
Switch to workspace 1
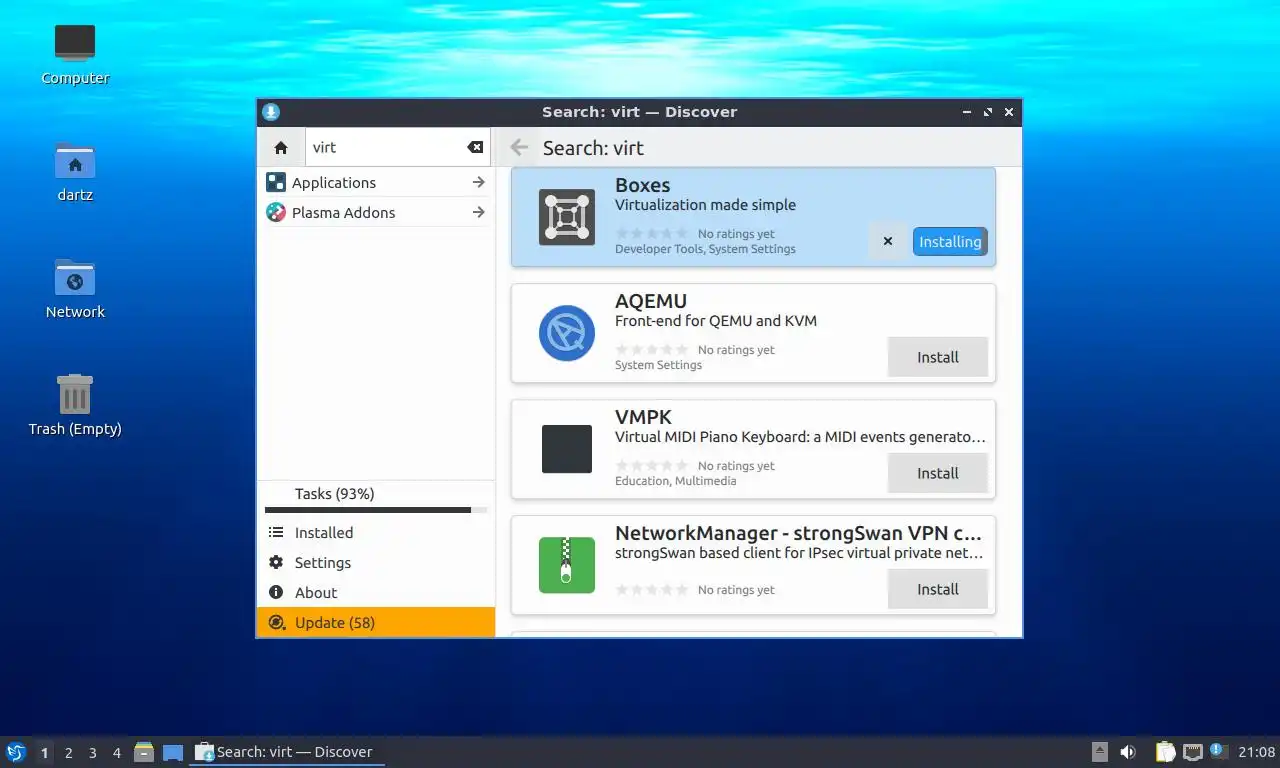click(x=44, y=753)
